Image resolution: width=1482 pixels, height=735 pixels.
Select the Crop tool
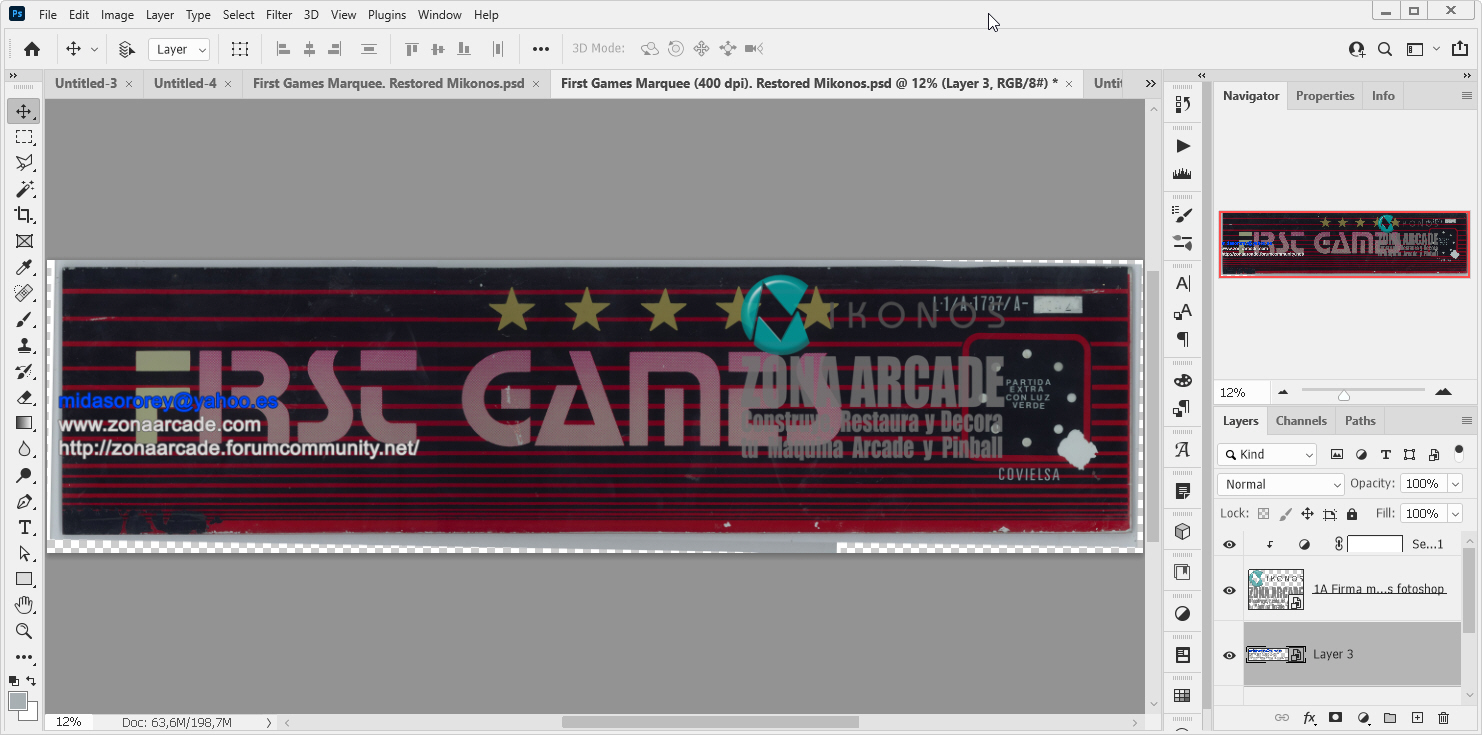[x=24, y=215]
